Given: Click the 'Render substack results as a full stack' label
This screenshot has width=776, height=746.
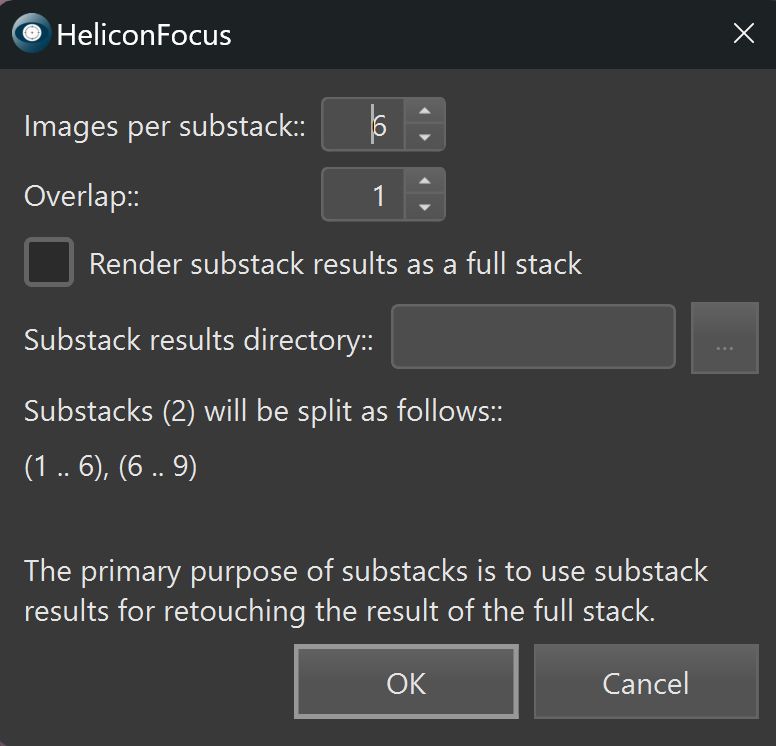Looking at the screenshot, I should point(335,264).
